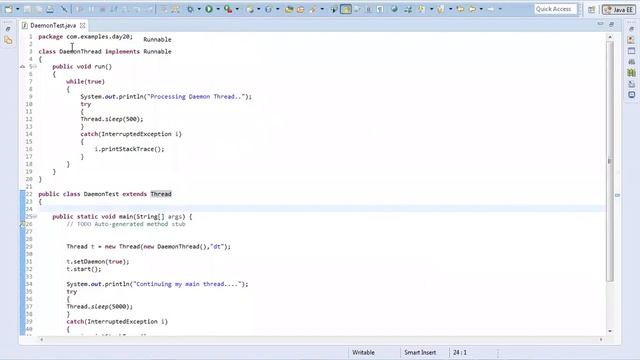Run the program with the green Run button

click(209, 9)
